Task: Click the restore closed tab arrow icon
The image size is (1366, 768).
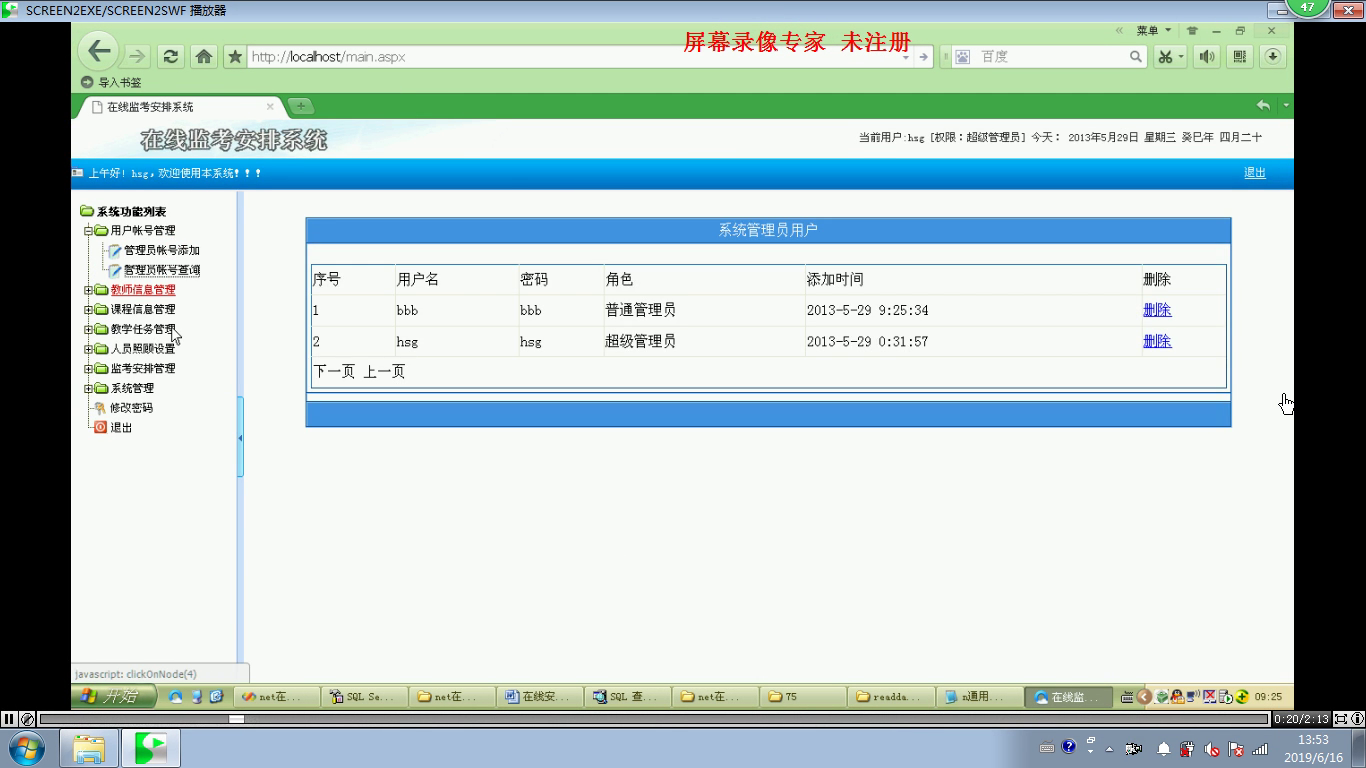Action: pos(1264,105)
